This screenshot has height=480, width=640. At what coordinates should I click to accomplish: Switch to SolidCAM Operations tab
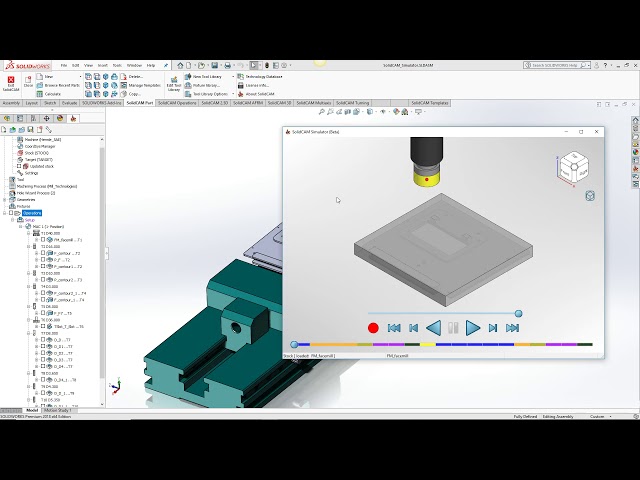tap(177, 103)
